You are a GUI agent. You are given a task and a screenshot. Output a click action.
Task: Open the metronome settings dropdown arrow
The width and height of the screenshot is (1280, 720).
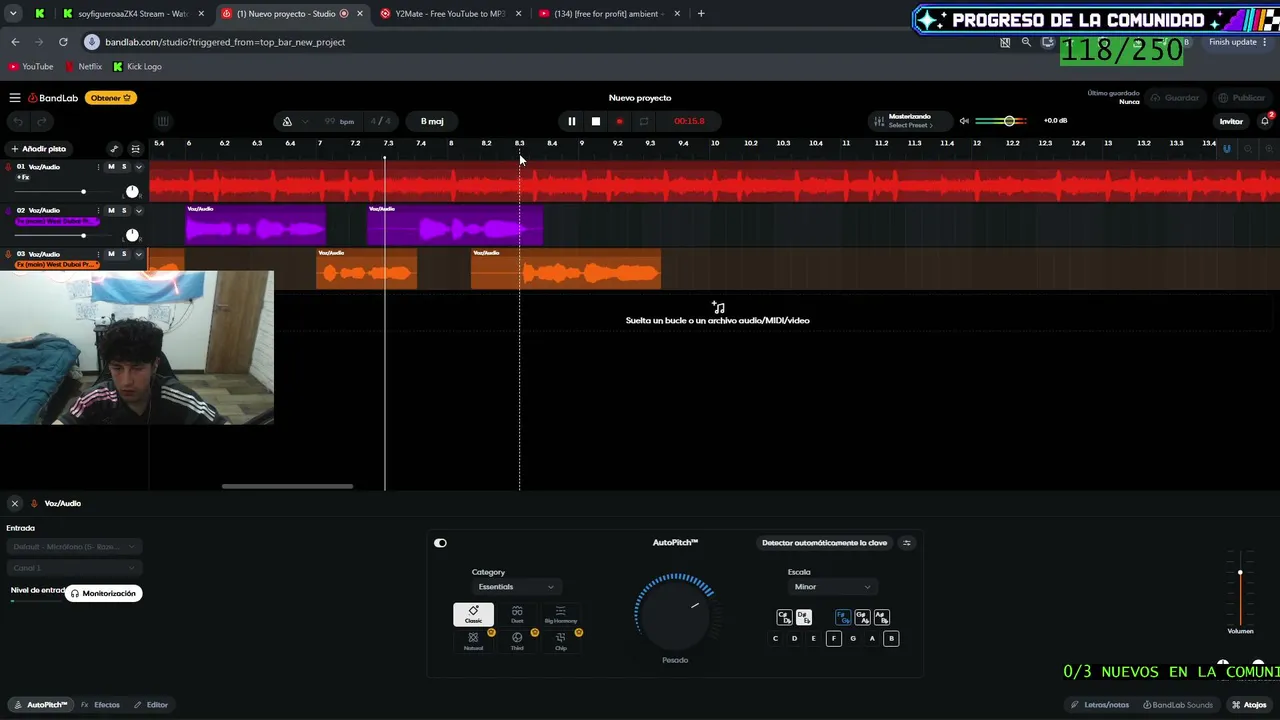(306, 121)
